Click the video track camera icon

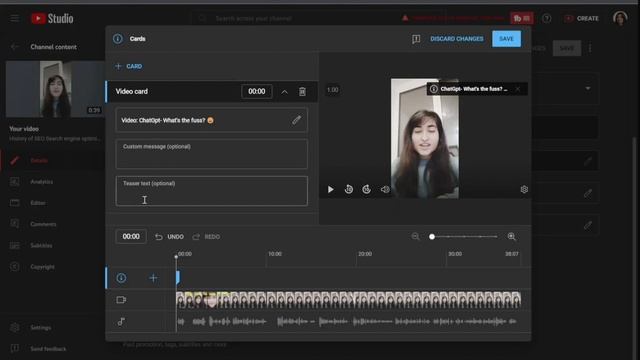click(121, 300)
